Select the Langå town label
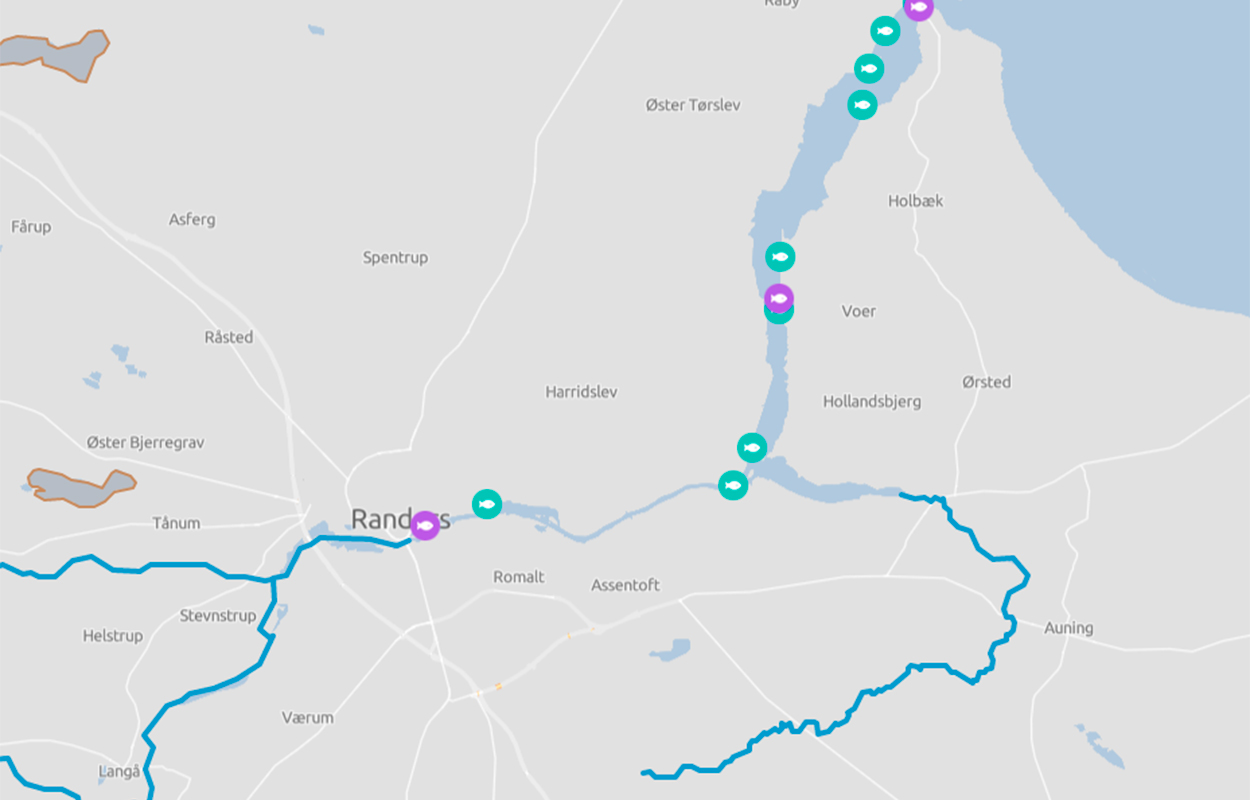1250x800 pixels. [119, 771]
